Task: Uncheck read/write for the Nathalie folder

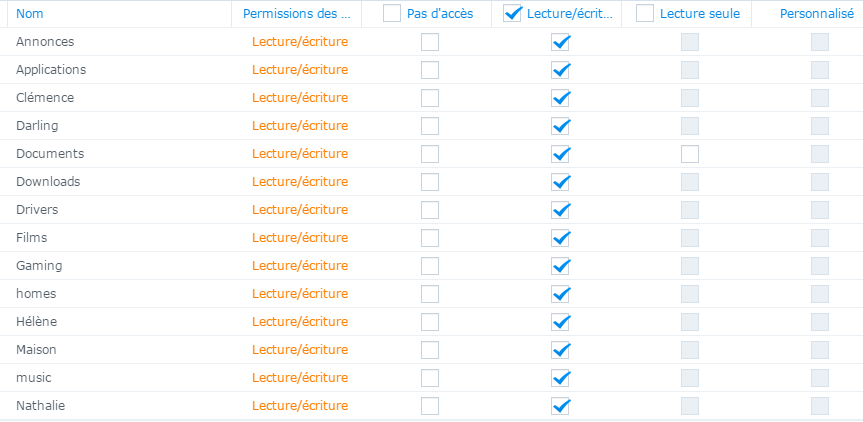Action: pyautogui.click(x=560, y=406)
